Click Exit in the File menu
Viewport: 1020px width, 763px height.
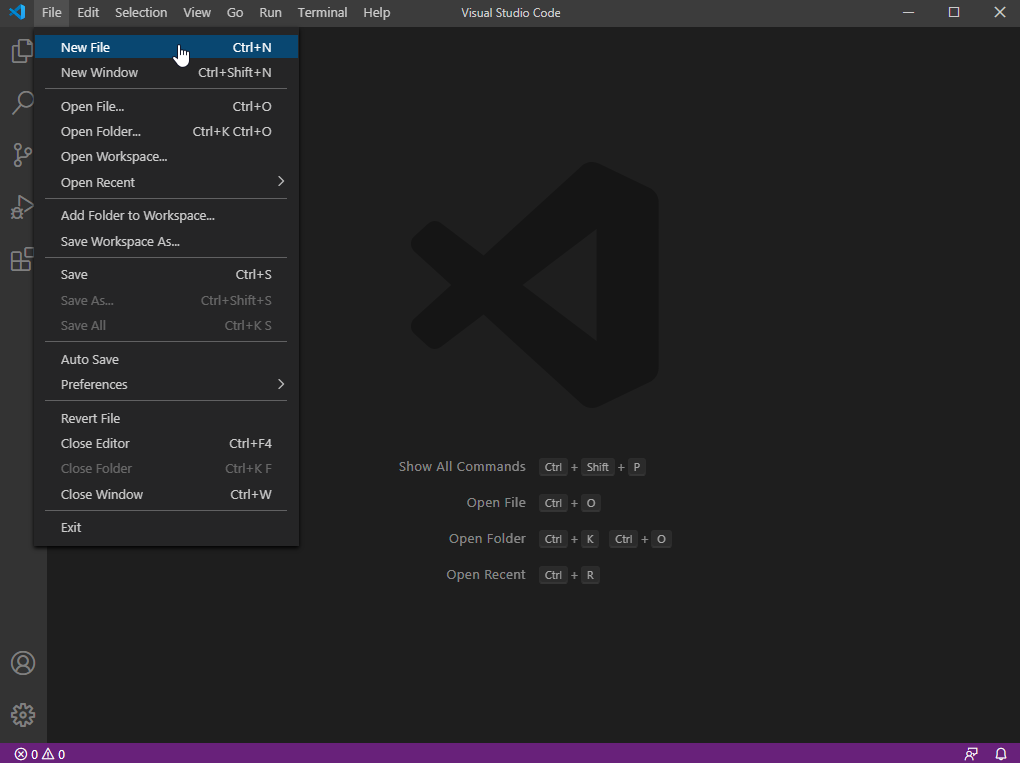(71, 527)
